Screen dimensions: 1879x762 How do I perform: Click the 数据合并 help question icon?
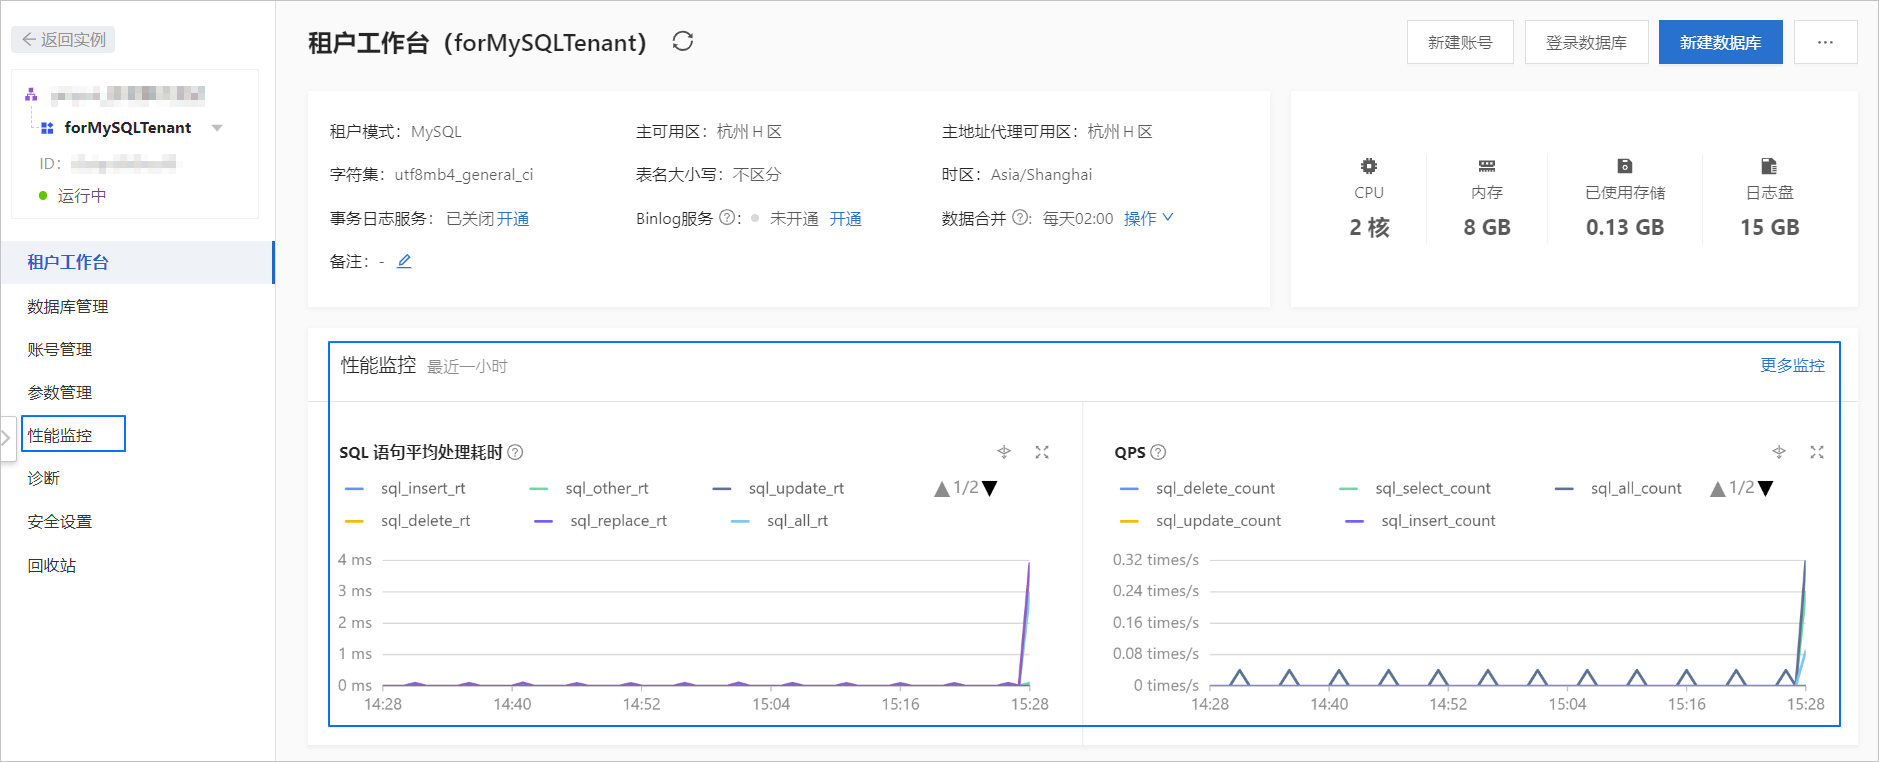(1020, 218)
